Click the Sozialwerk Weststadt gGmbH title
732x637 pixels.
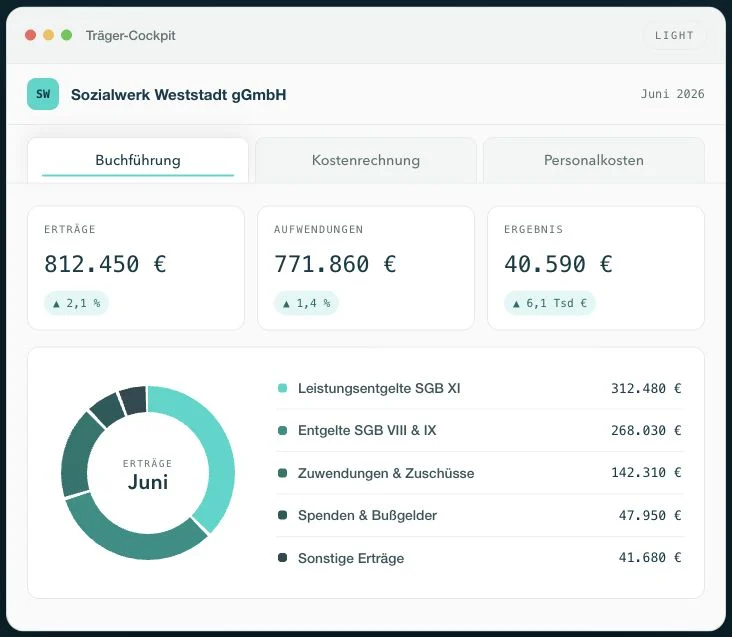pos(178,95)
